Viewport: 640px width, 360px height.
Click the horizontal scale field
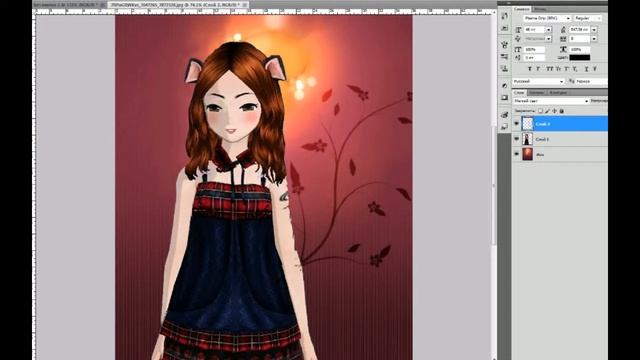tap(580, 49)
